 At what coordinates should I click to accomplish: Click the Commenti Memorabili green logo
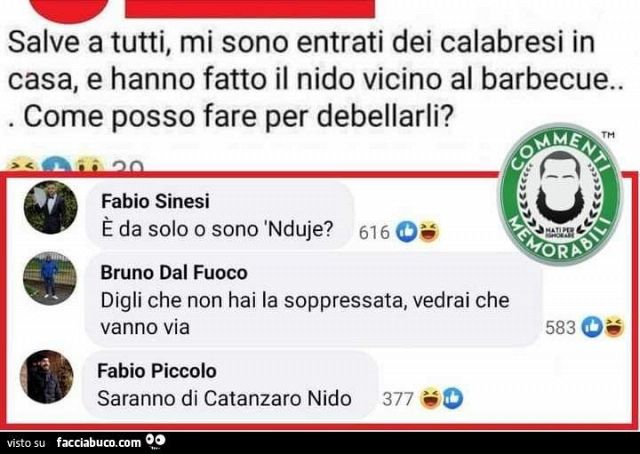tap(560, 194)
